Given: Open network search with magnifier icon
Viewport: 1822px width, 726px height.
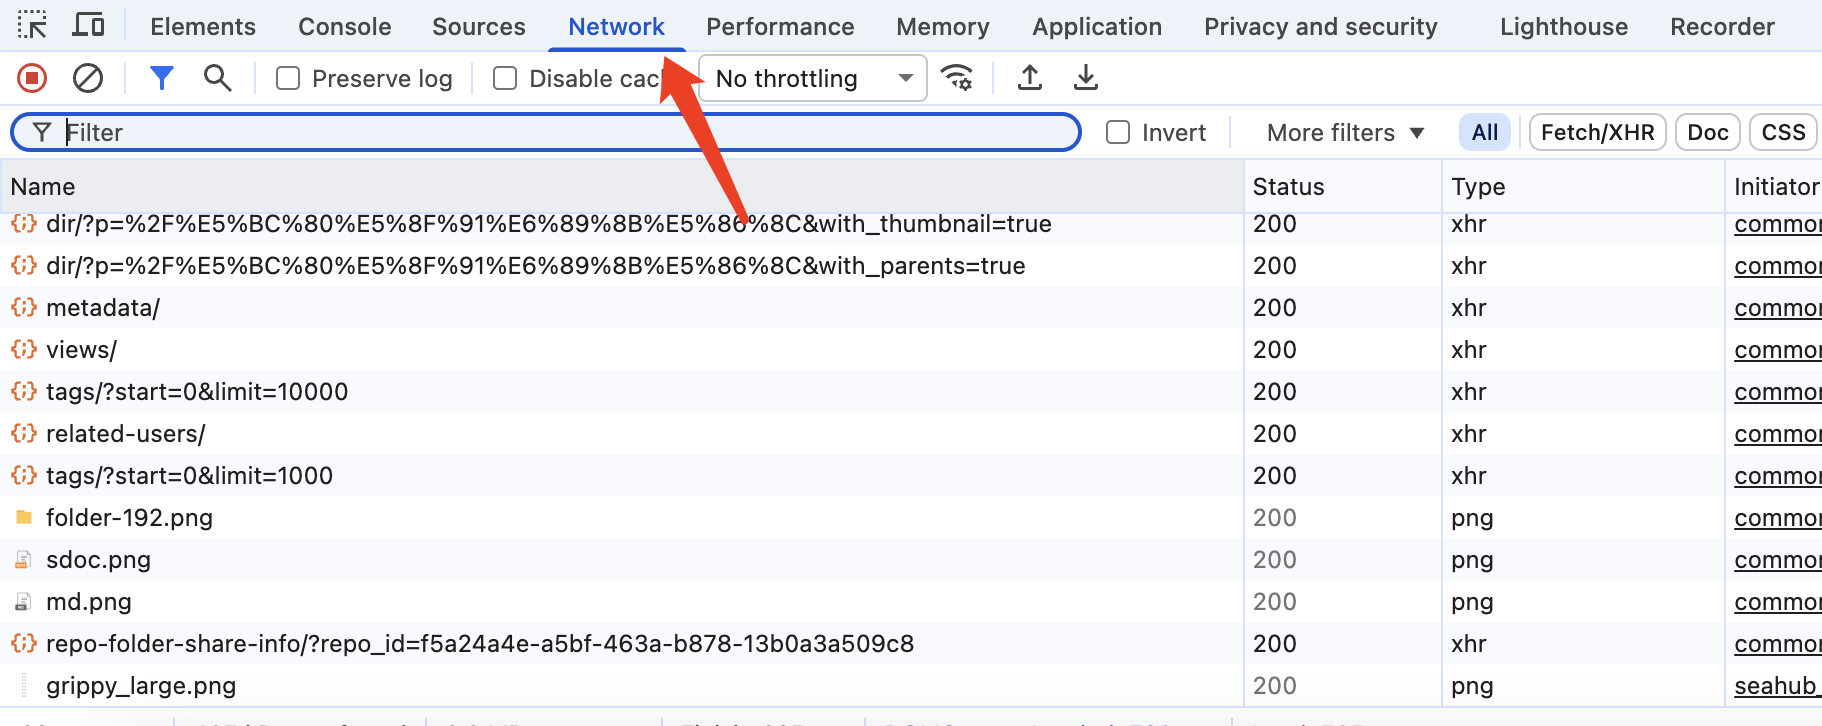Looking at the screenshot, I should (x=217, y=78).
